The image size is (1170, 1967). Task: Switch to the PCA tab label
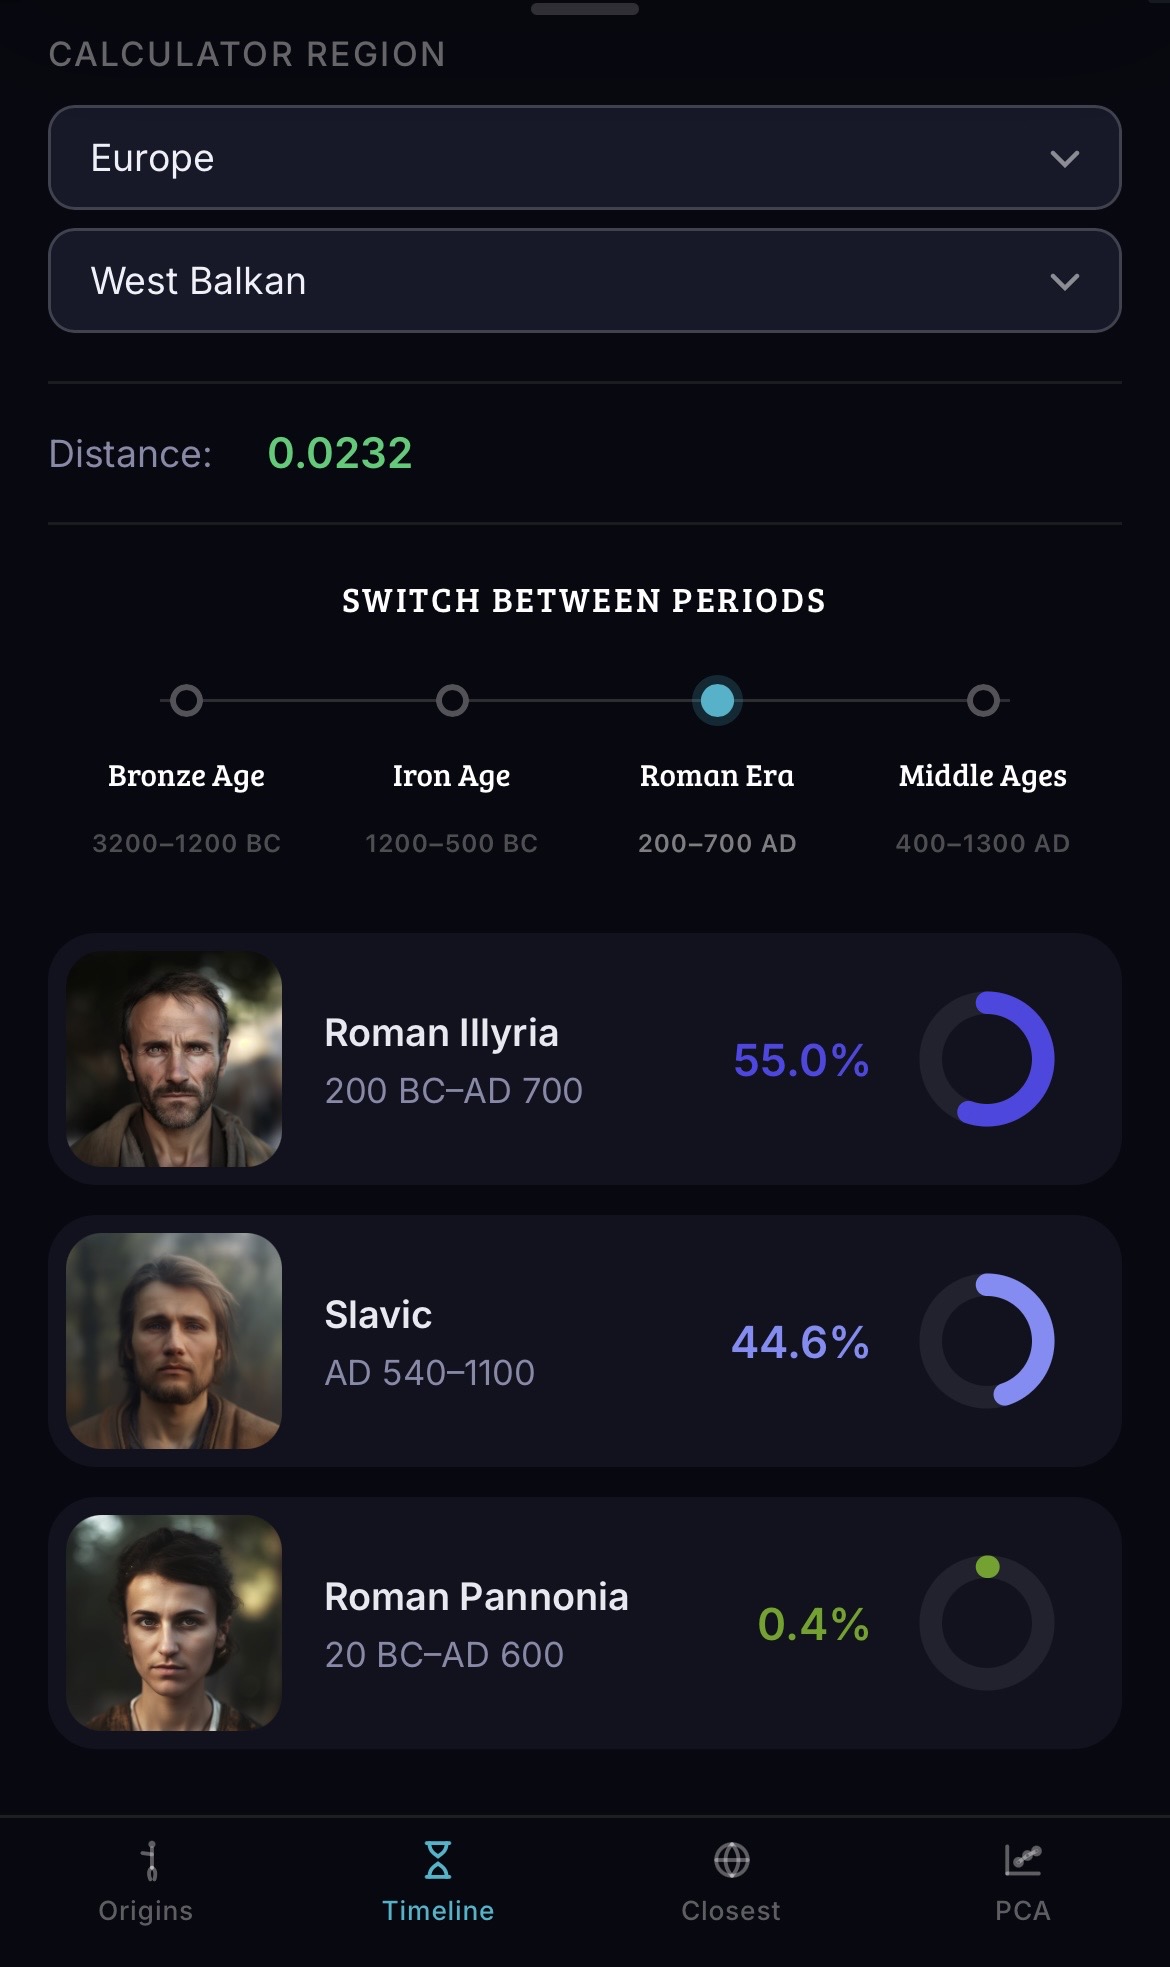1022,1910
